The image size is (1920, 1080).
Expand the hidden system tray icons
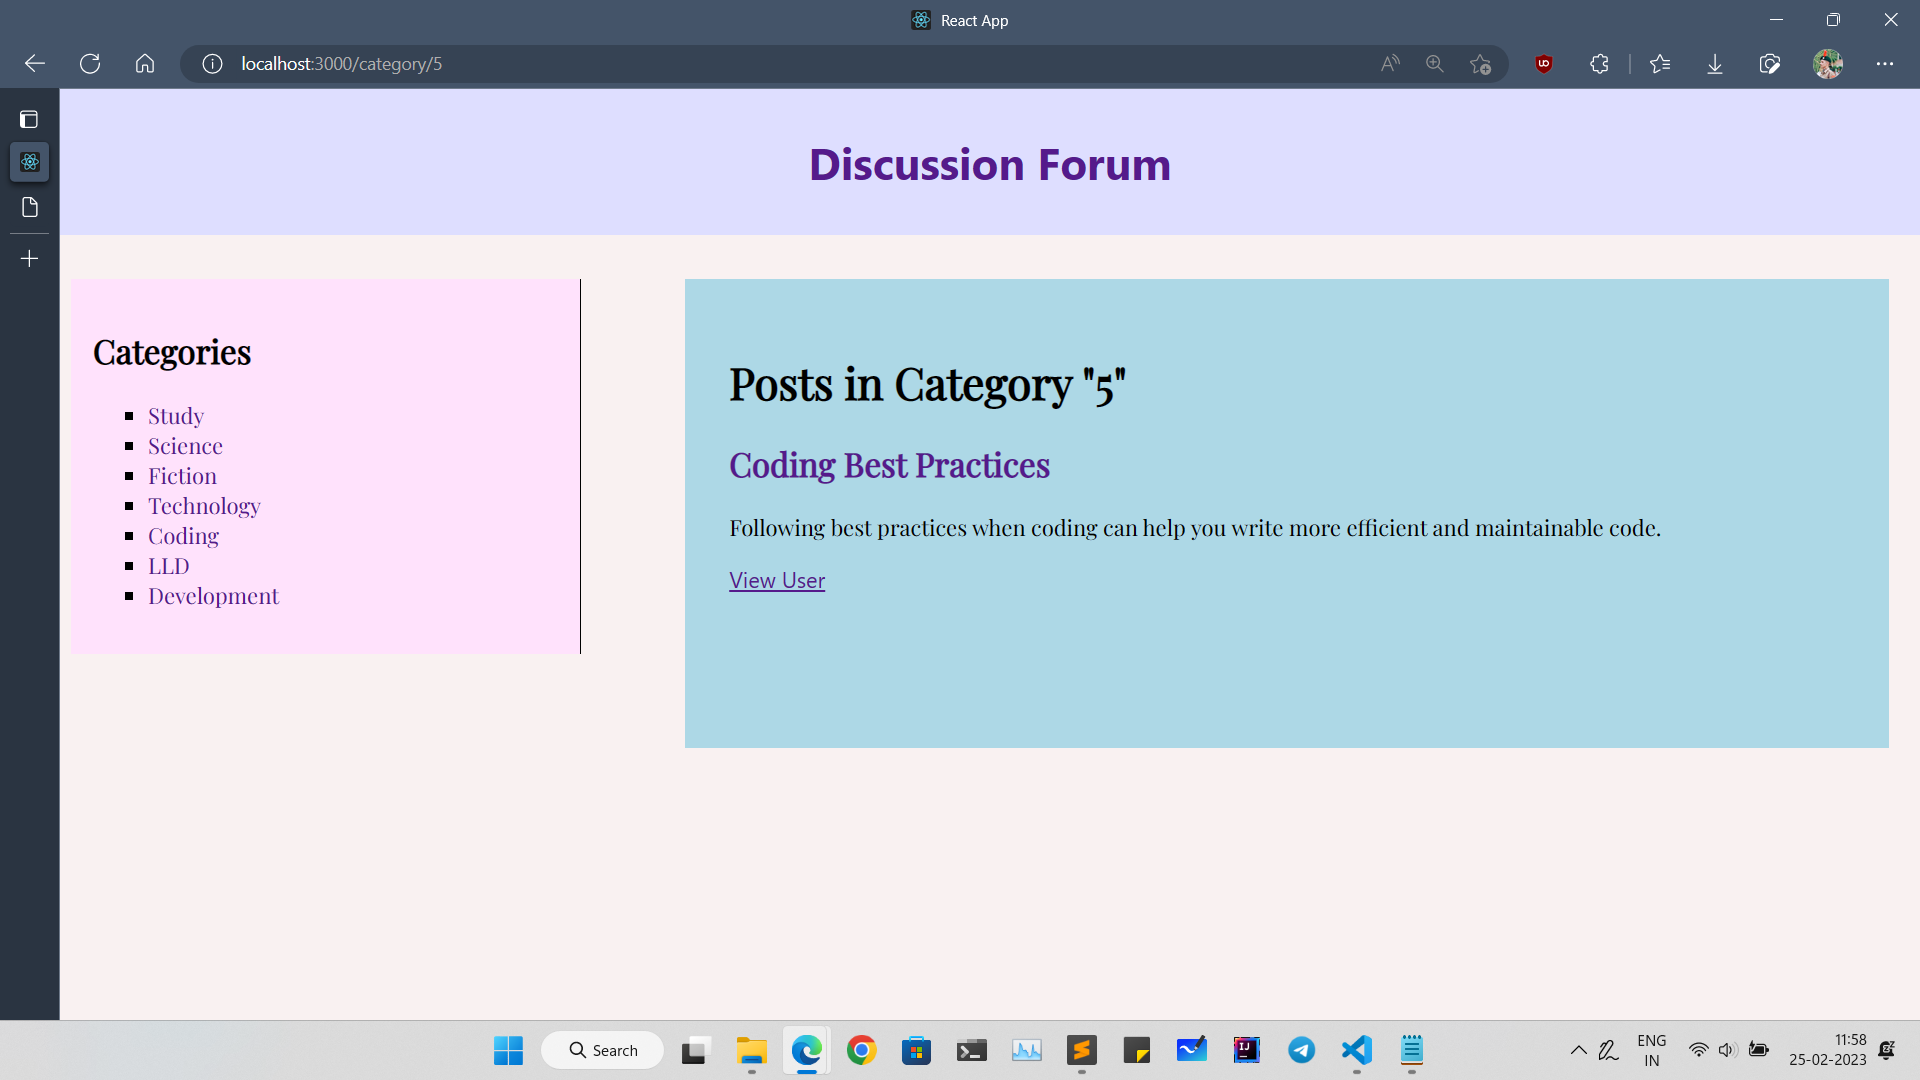(1579, 1050)
